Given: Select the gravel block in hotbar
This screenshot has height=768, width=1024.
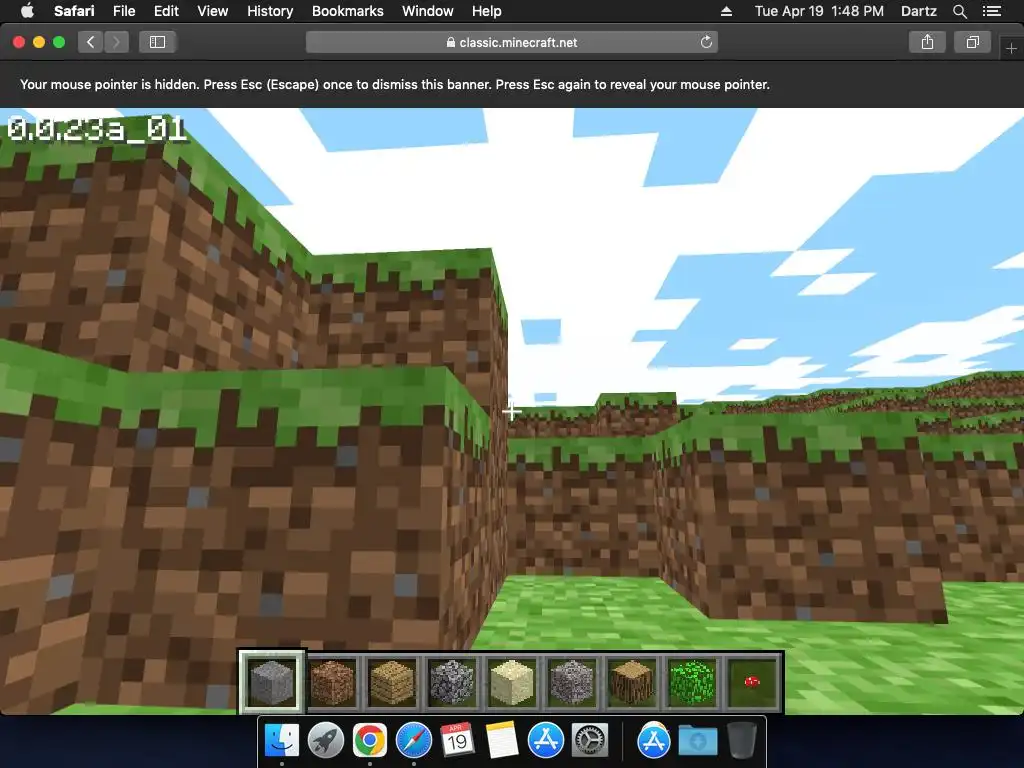Looking at the screenshot, I should pos(572,682).
